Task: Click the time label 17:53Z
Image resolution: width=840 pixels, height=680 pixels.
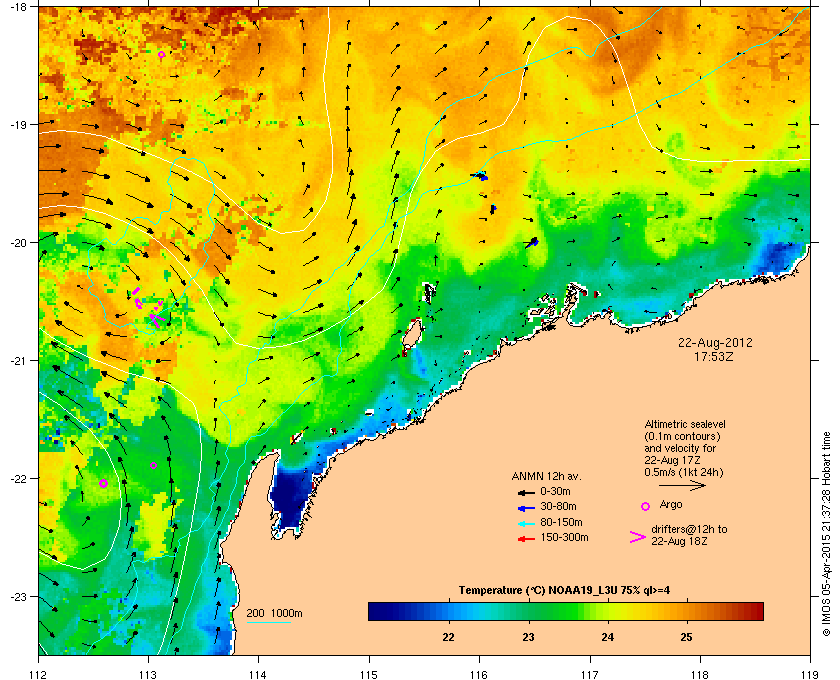Action: click(714, 356)
